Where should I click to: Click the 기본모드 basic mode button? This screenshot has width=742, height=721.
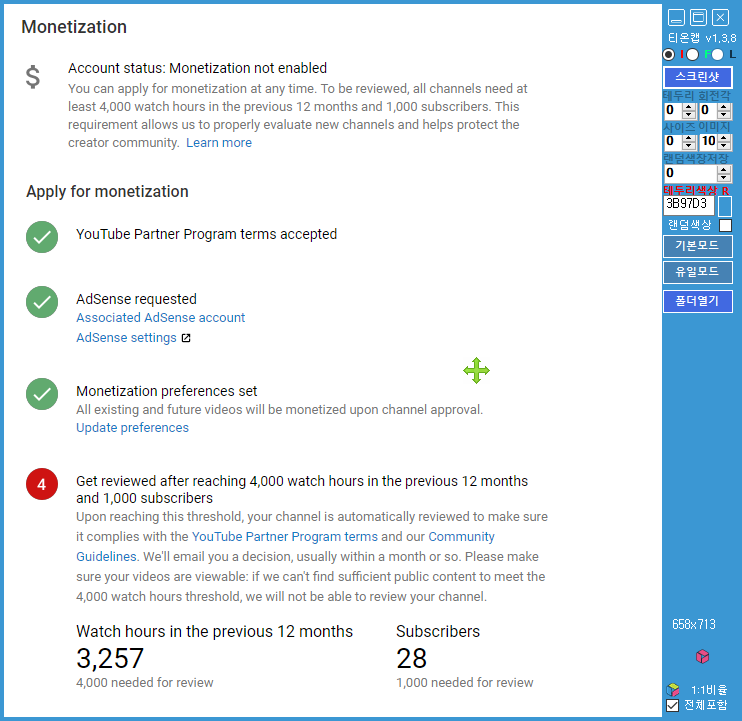click(698, 246)
